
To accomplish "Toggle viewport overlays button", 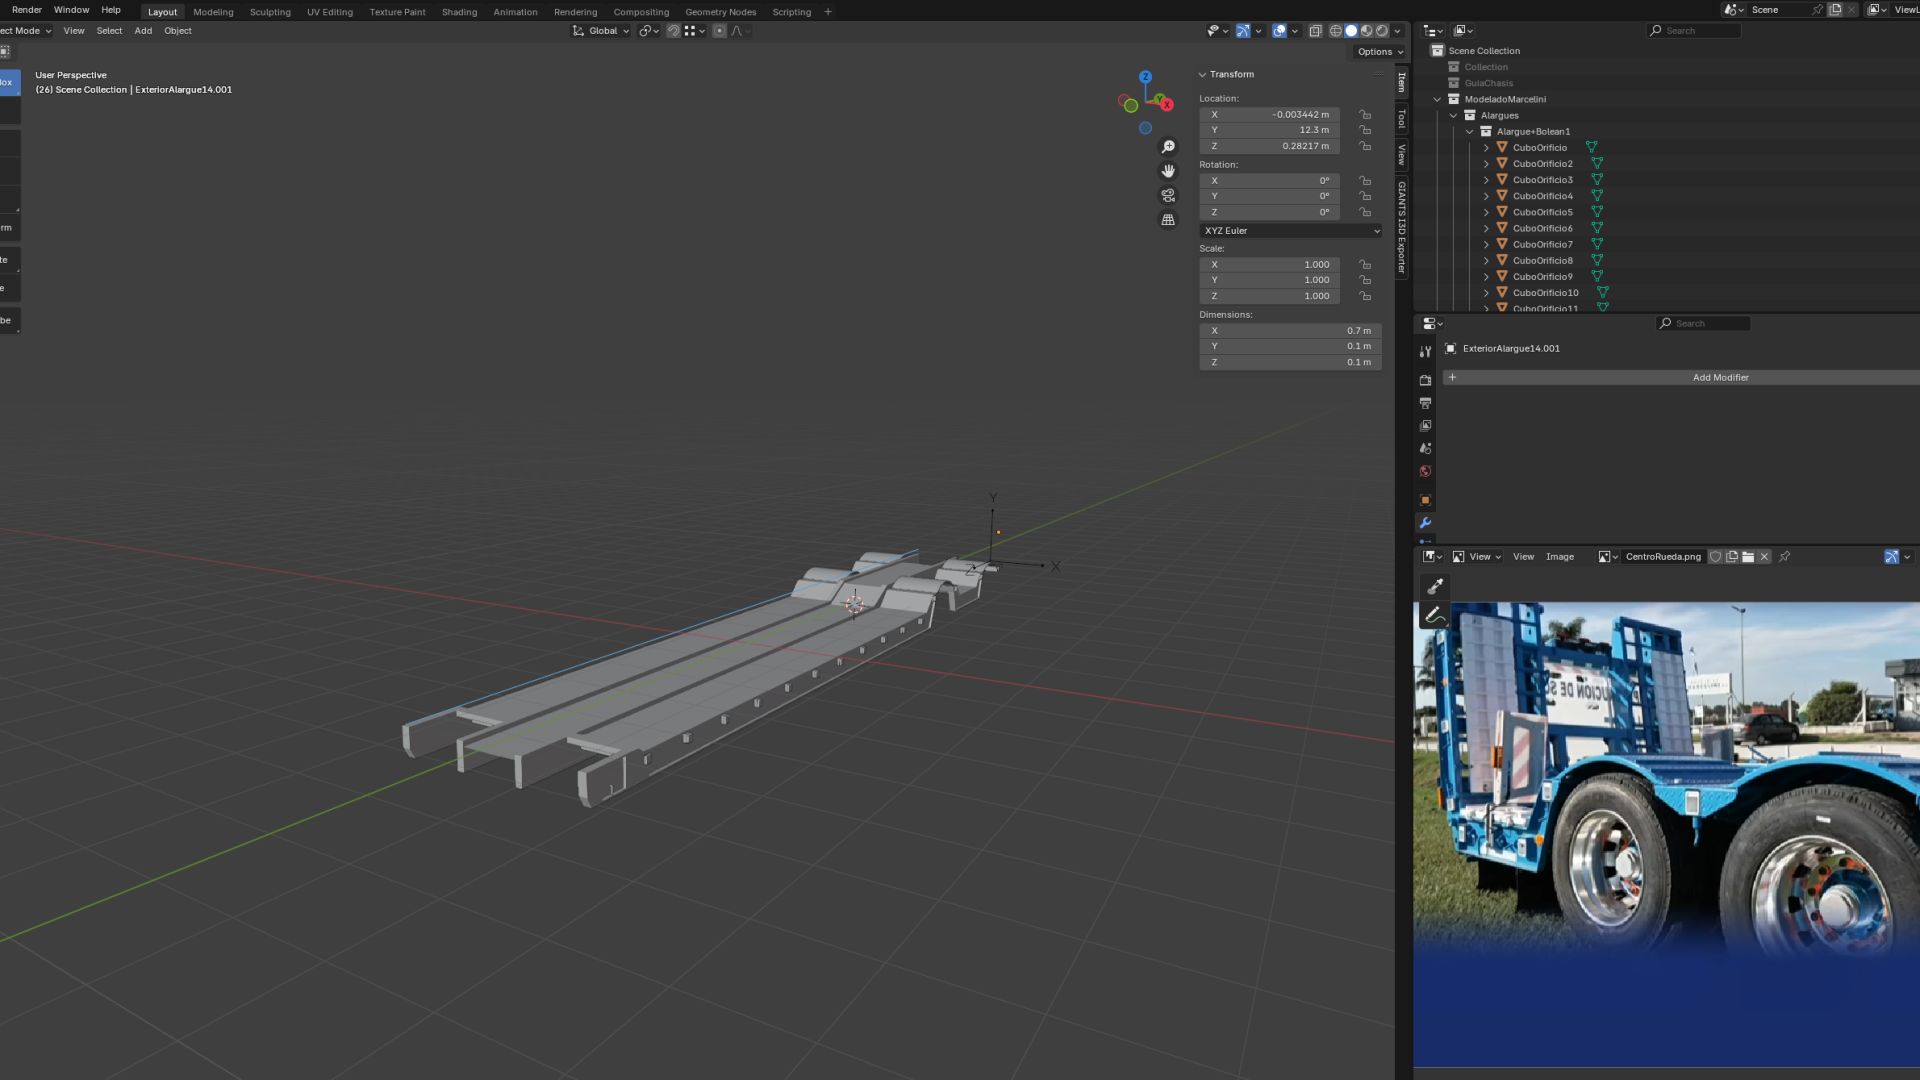I will point(1279,31).
